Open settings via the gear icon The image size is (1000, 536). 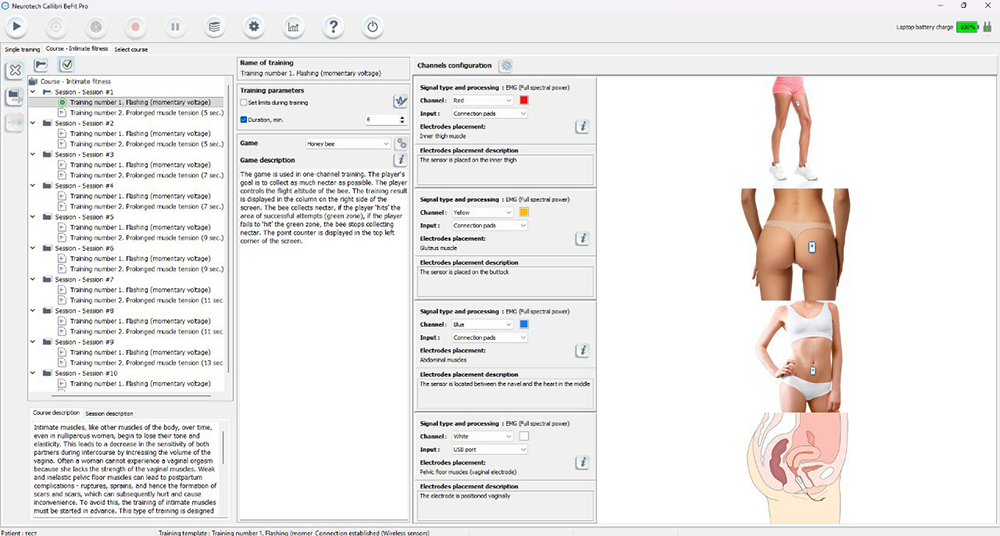coord(254,26)
